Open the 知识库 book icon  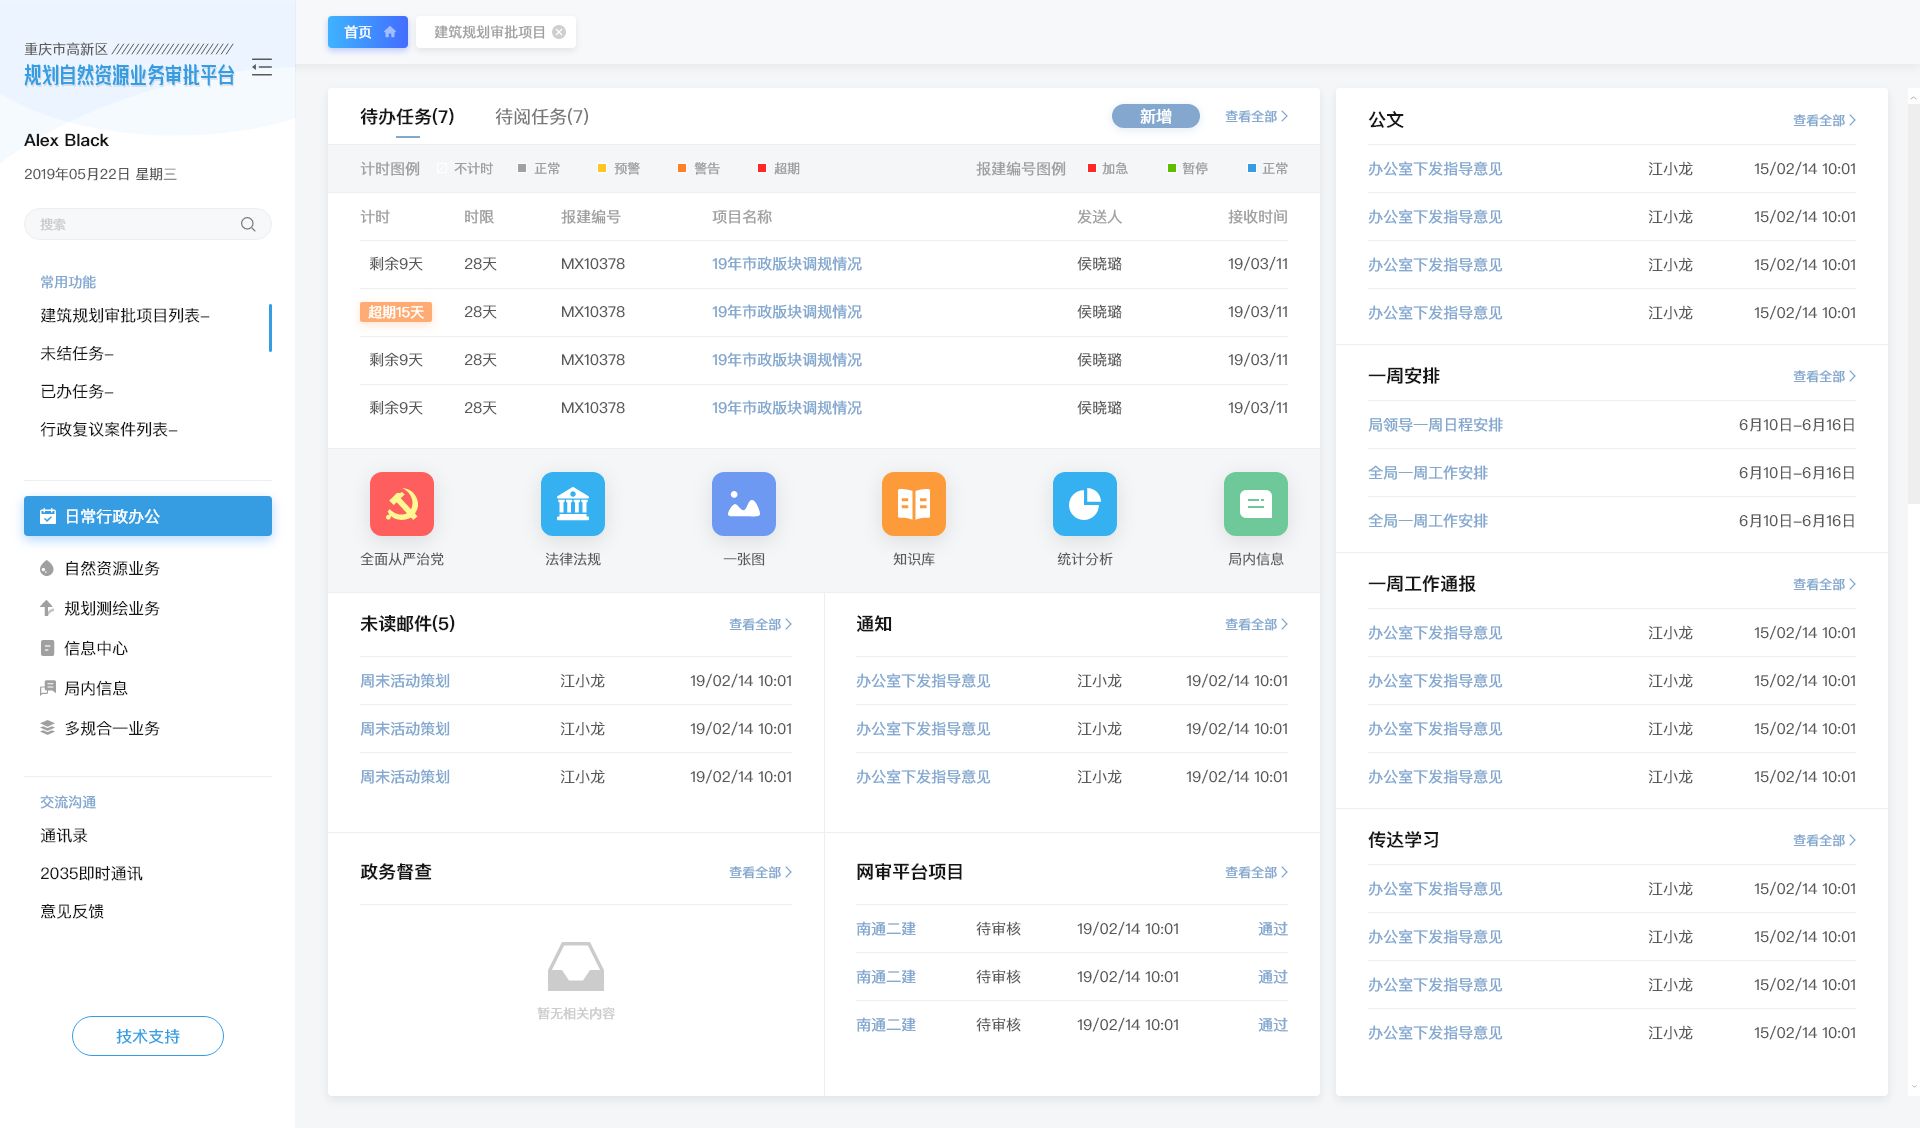tap(914, 504)
